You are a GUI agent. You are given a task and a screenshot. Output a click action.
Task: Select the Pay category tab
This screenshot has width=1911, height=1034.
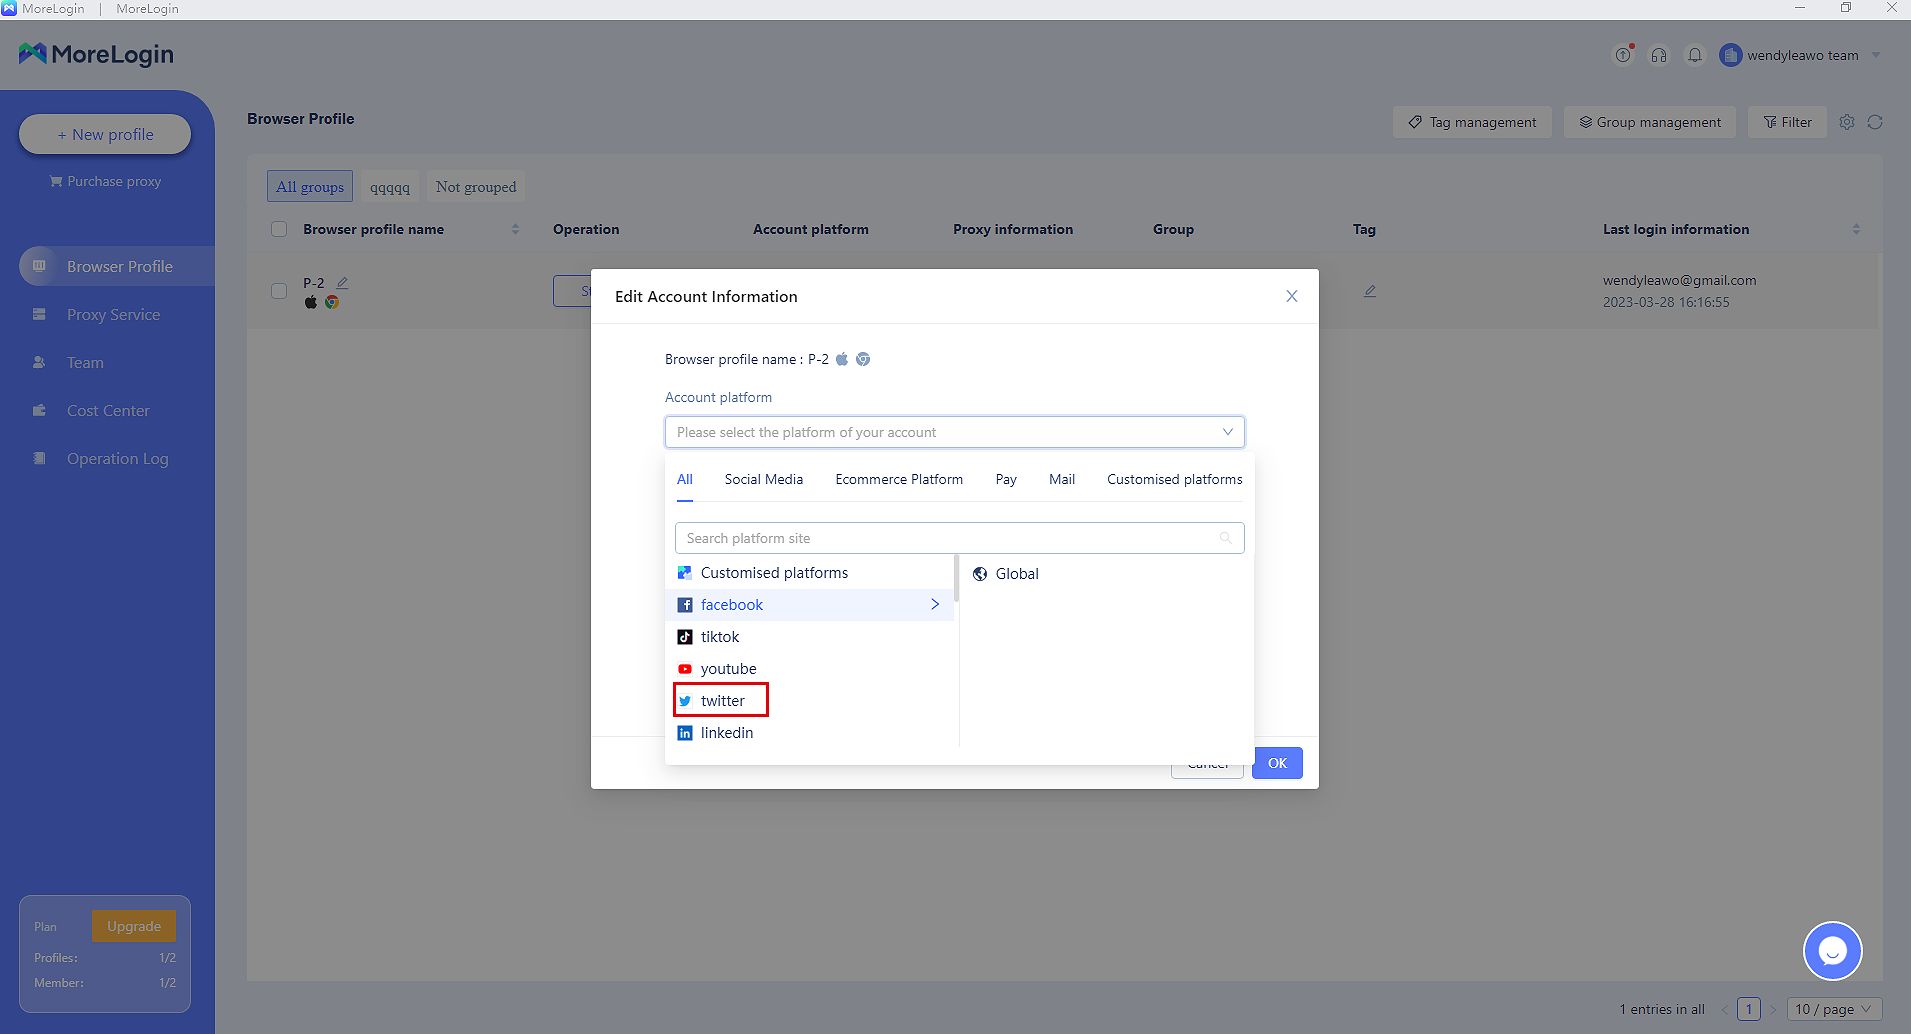click(1006, 479)
